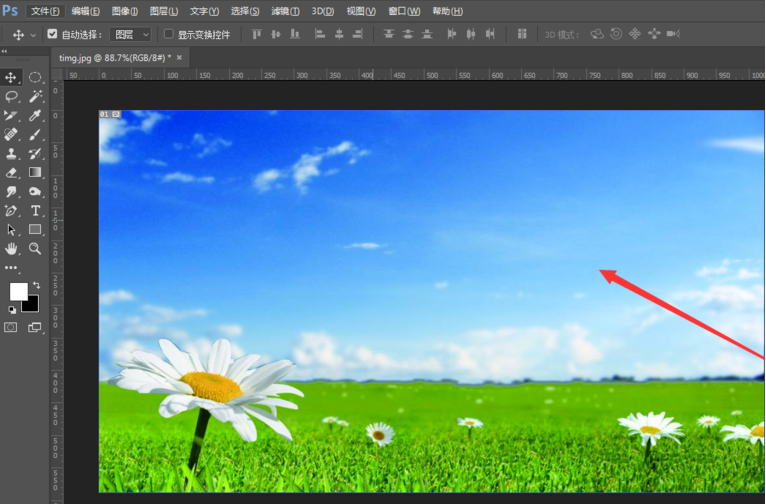Select the Zoom magnifier tool
The height and width of the screenshot is (504, 766).
point(35,248)
